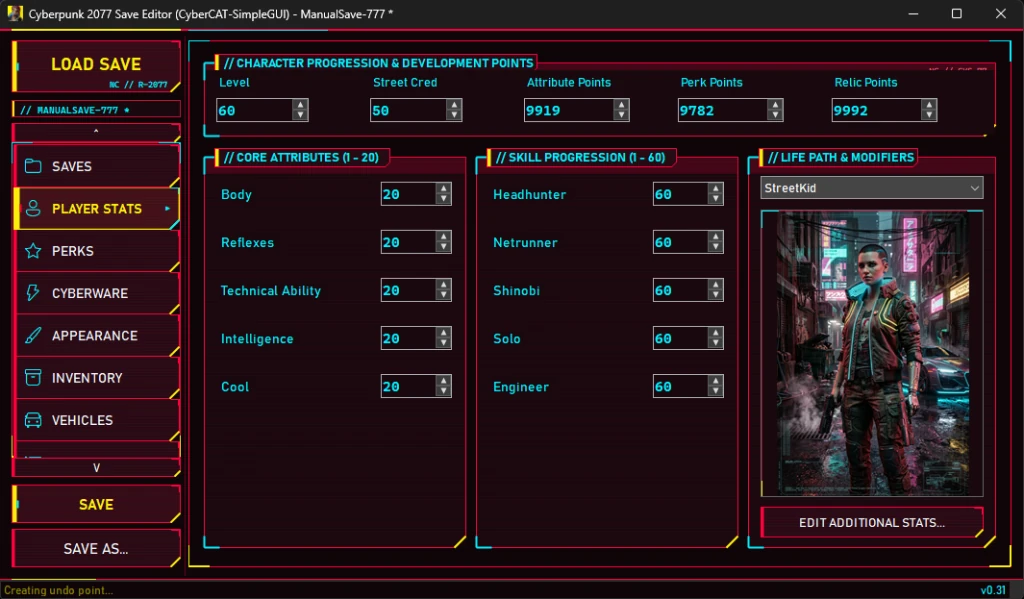Increase Reflexes with up arrow
Viewport: 1024px width, 599px height.
pyautogui.click(x=443, y=237)
